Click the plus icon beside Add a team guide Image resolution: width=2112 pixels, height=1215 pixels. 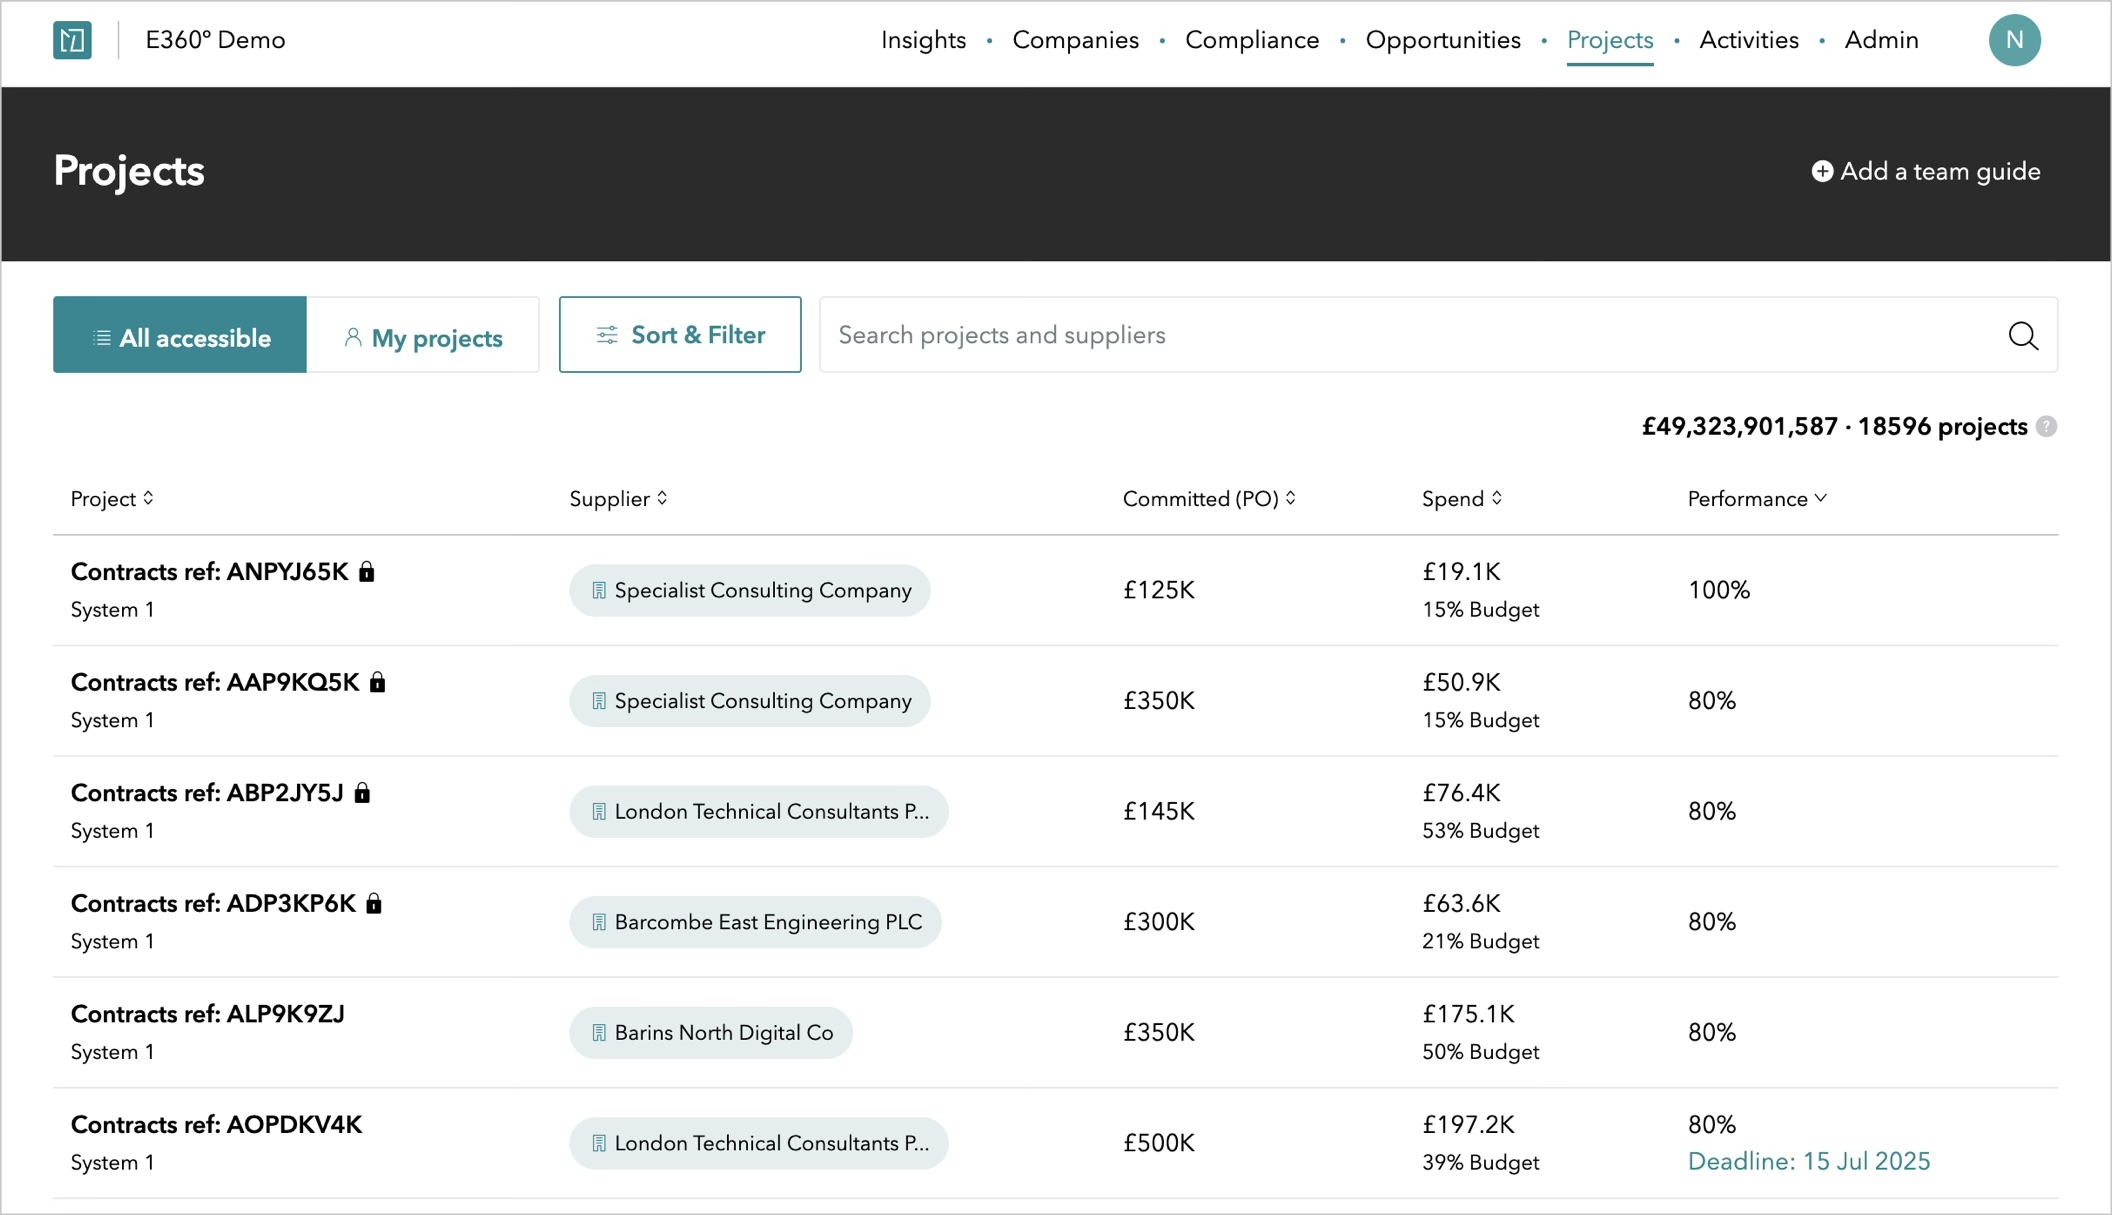1822,171
